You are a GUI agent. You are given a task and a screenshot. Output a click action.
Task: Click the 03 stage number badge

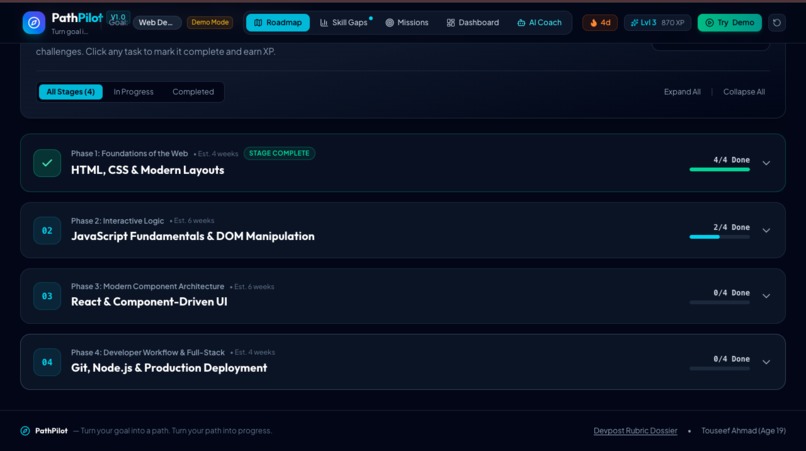click(x=47, y=296)
